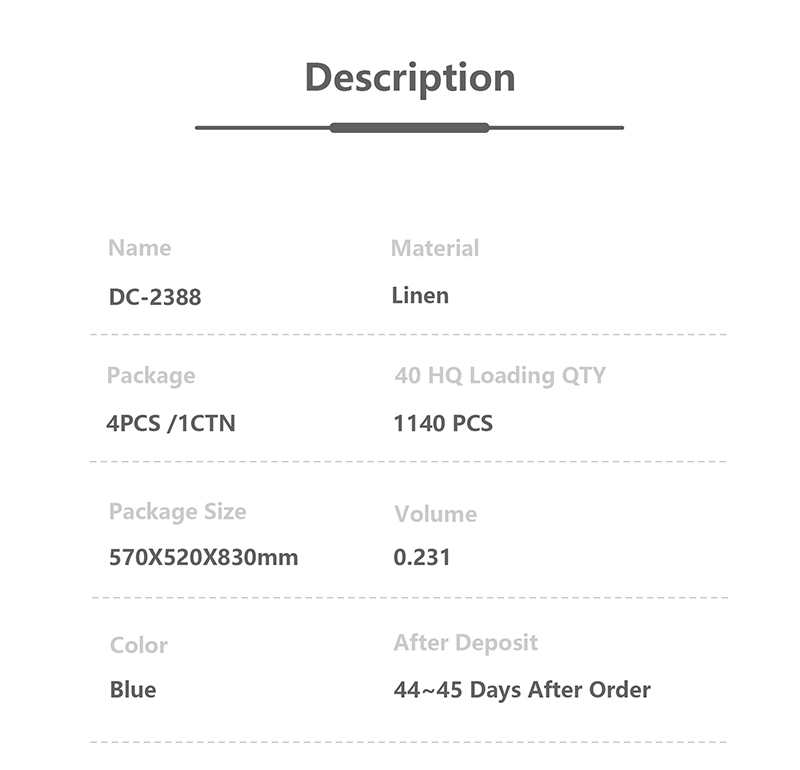This screenshot has height=770, width=800.
Task: Click the 4PCS /1CTN value
Action: point(171,424)
